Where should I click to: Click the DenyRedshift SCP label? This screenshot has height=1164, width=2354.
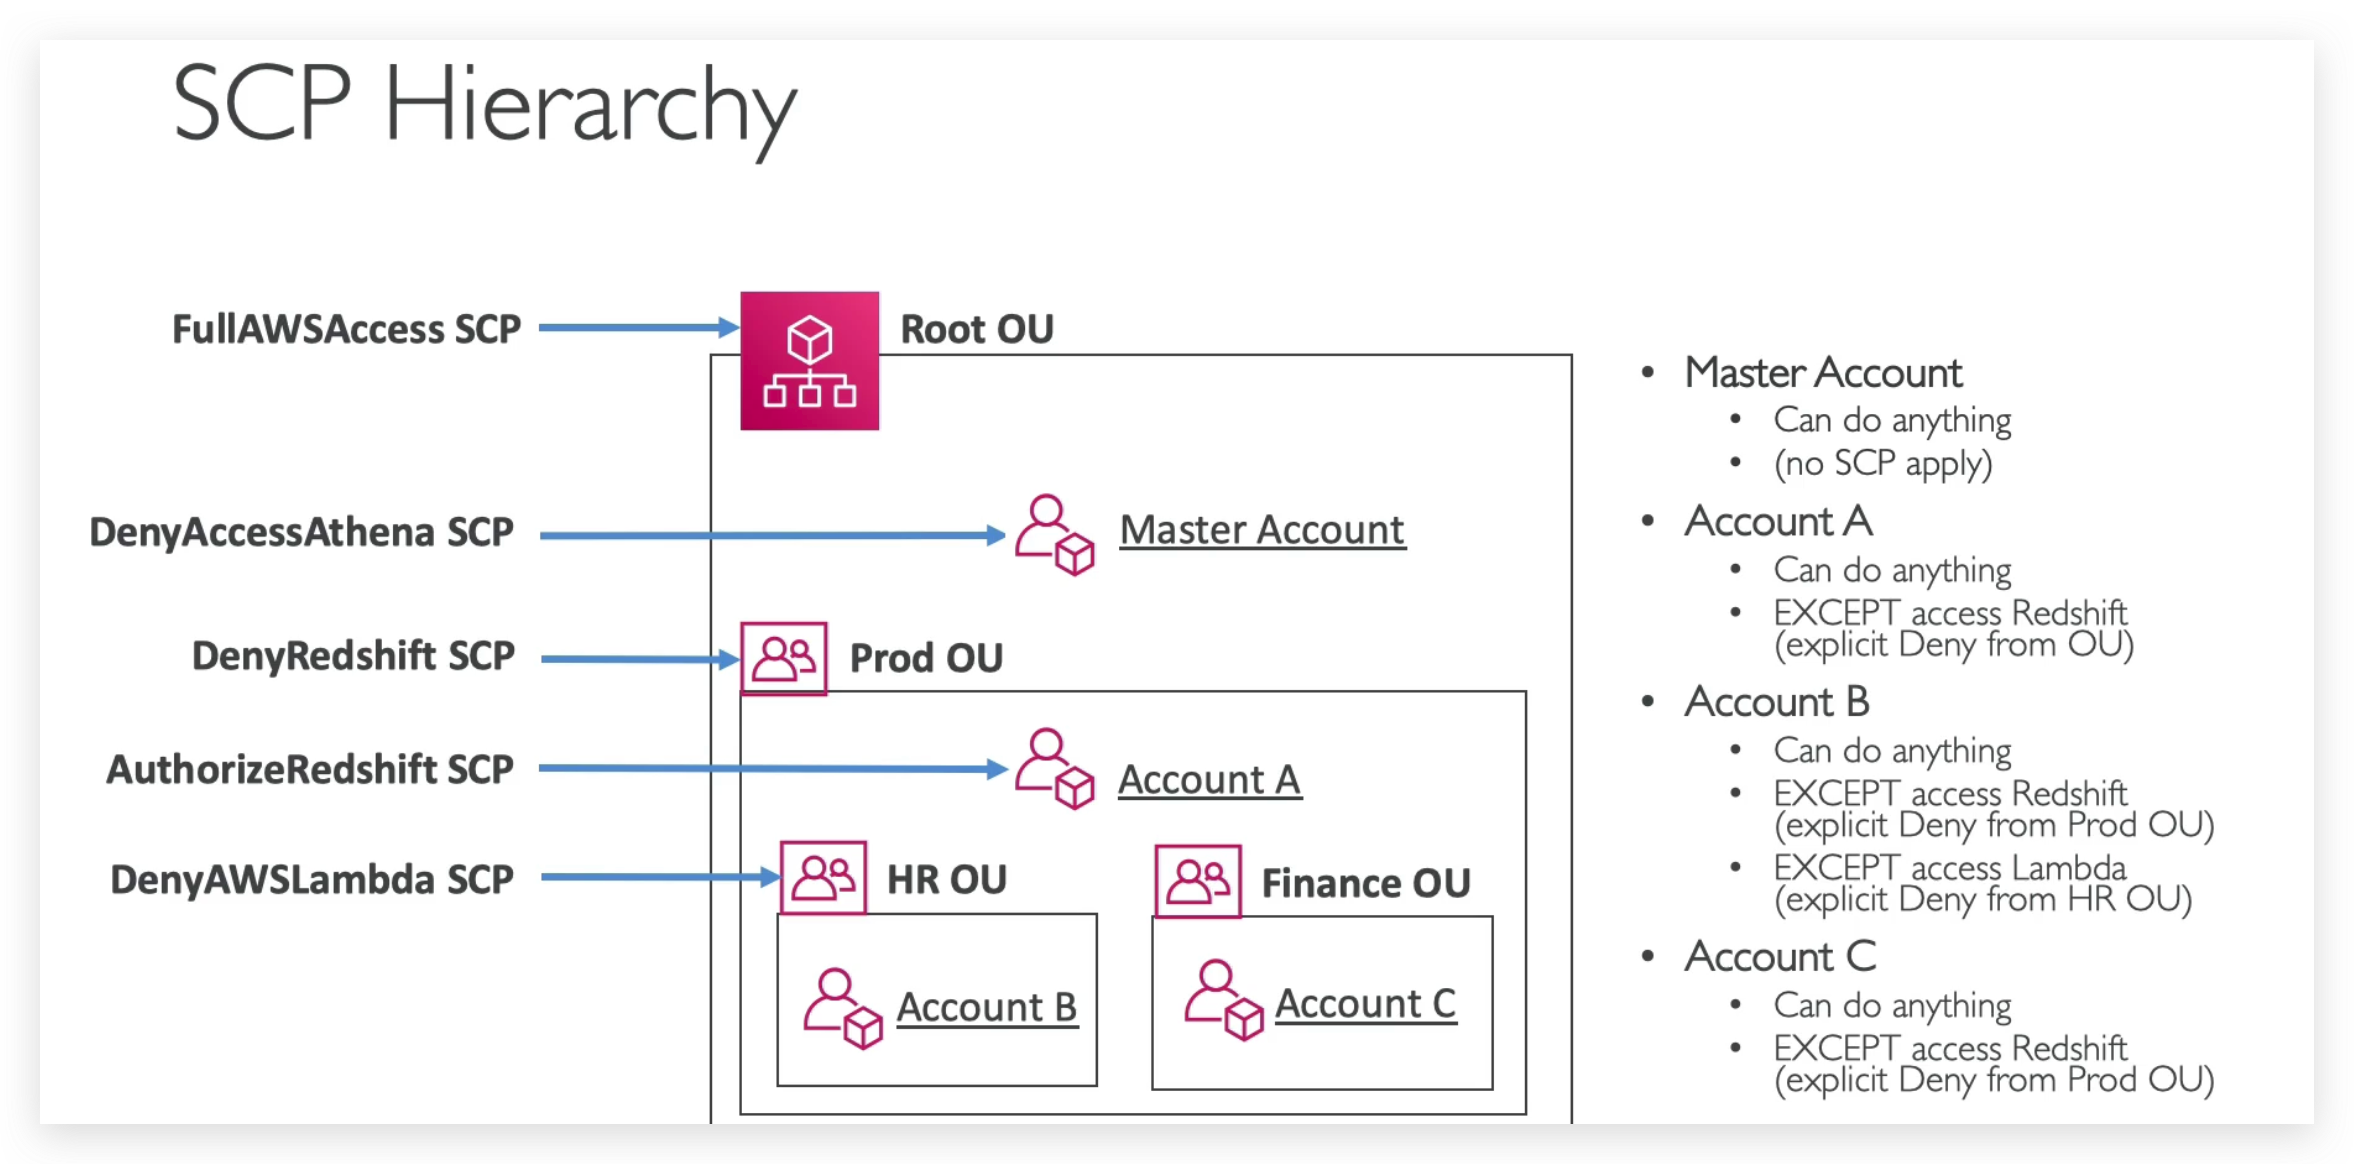[x=353, y=656]
